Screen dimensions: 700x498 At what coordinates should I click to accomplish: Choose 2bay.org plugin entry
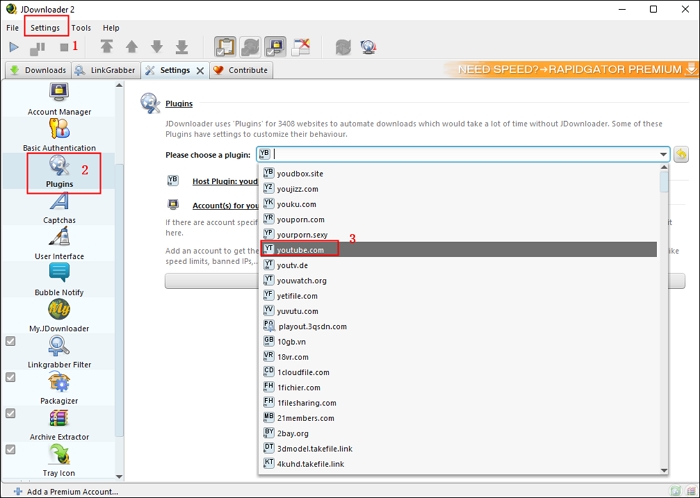tap(458, 433)
